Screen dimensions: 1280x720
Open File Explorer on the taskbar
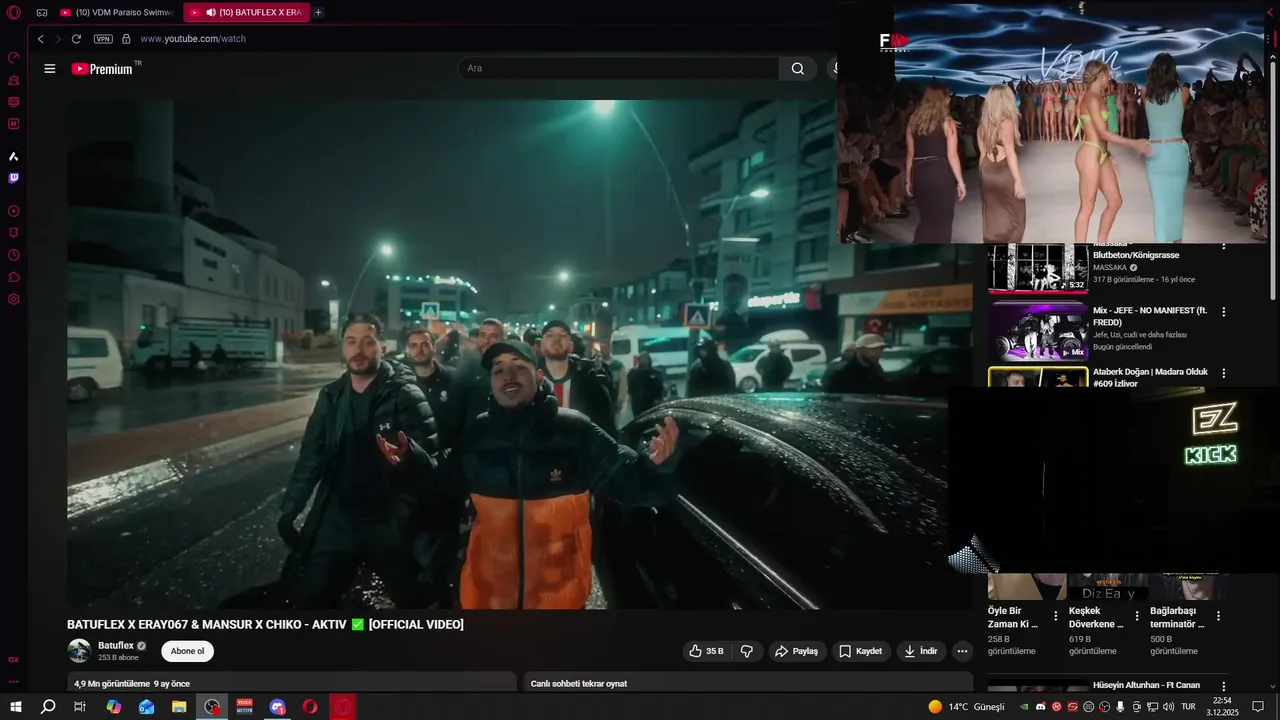(x=179, y=707)
